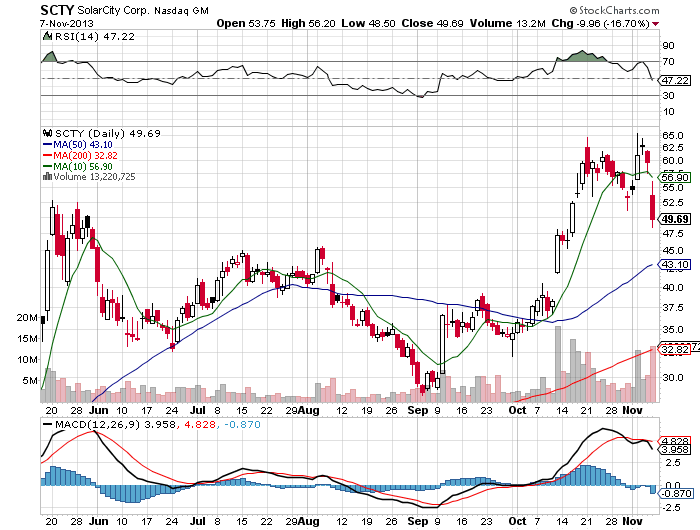Click the boxed 3.958 MACD axis tag

[675, 450]
